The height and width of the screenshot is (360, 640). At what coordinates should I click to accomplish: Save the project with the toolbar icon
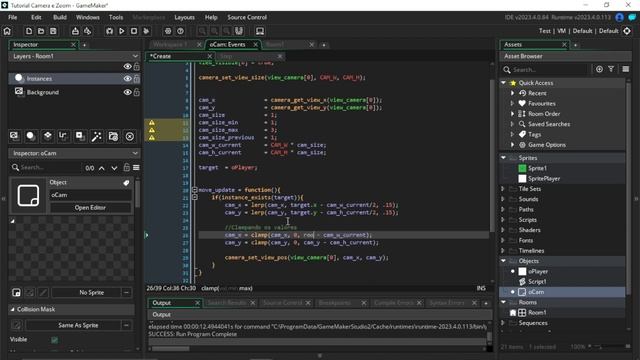pyautogui.click(x=53, y=31)
